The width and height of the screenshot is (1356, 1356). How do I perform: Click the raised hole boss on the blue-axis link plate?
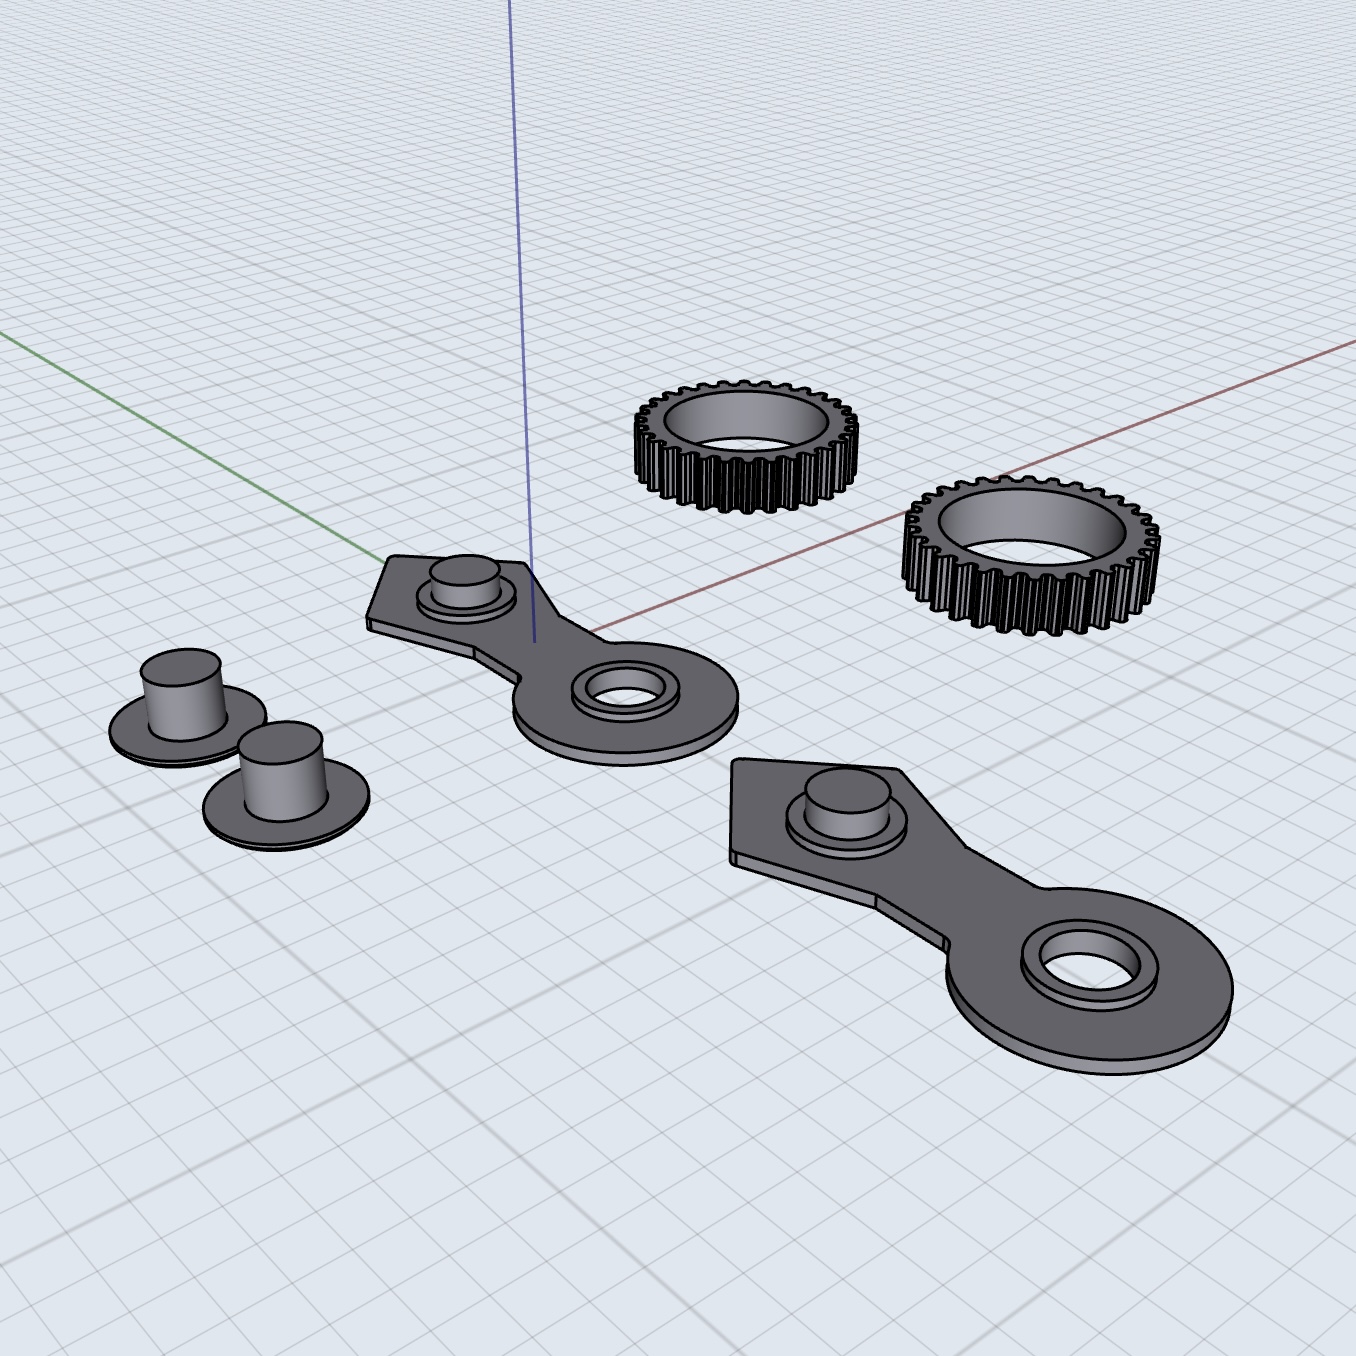pos(625,690)
